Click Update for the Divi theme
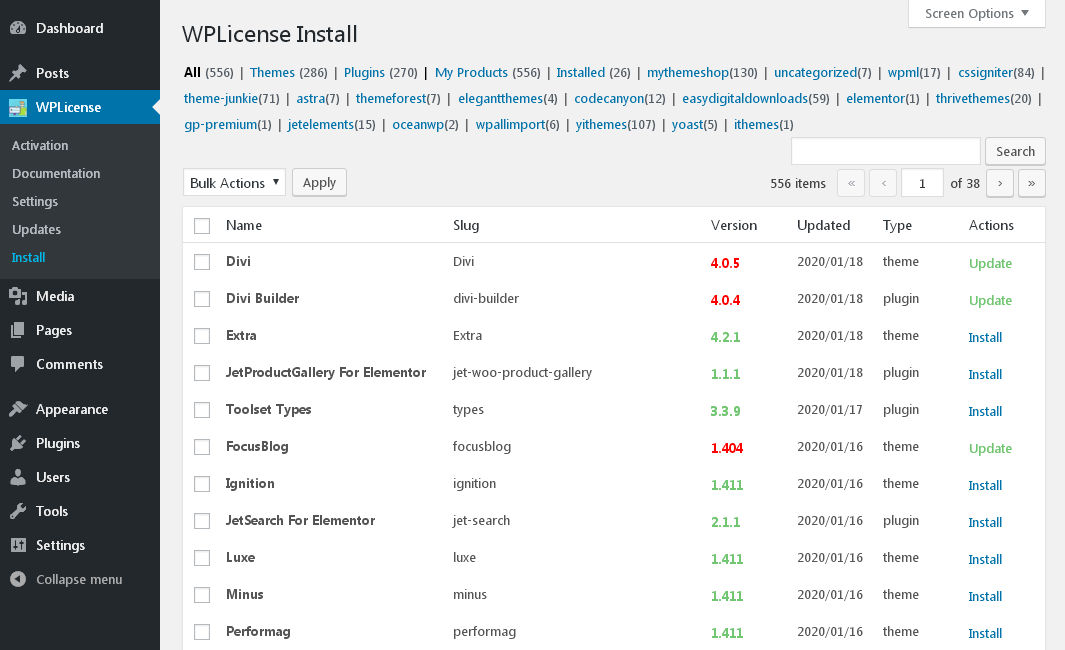The image size is (1065, 650). [990, 264]
